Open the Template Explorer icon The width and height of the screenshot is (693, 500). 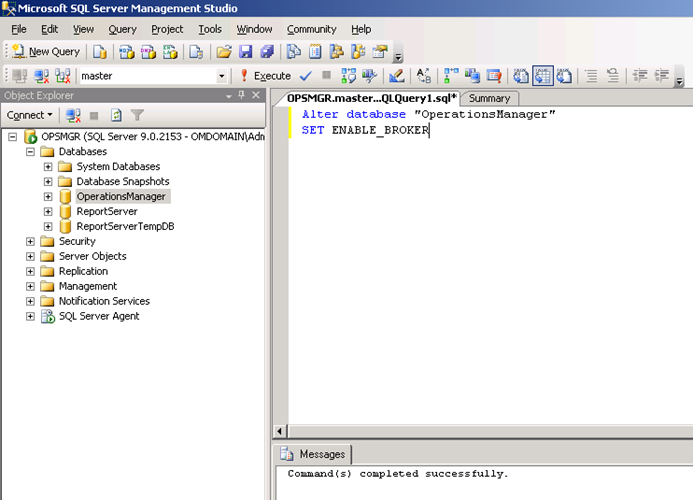[358, 52]
